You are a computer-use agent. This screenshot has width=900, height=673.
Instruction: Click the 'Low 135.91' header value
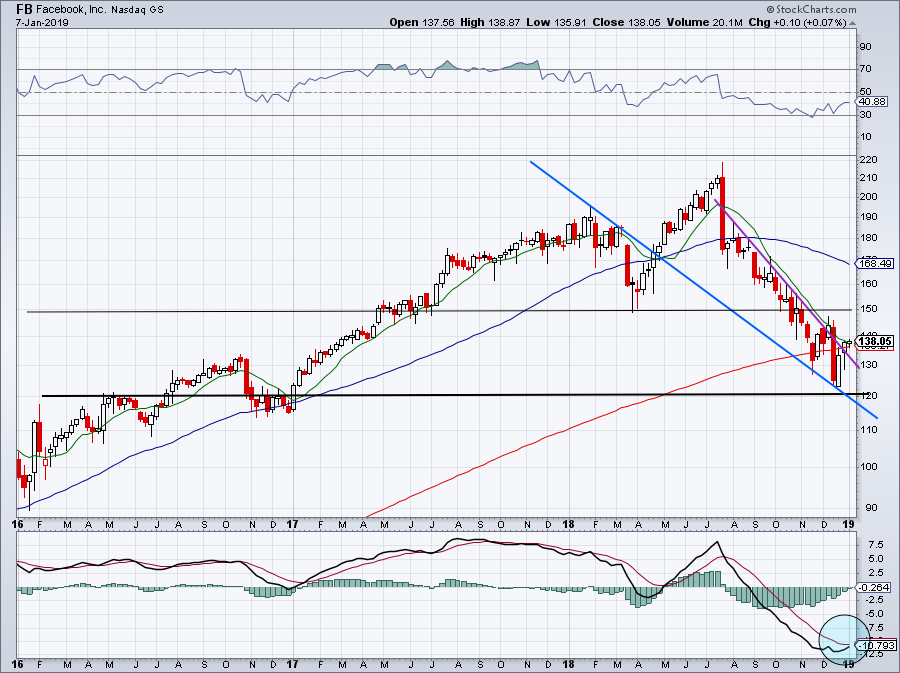point(556,22)
